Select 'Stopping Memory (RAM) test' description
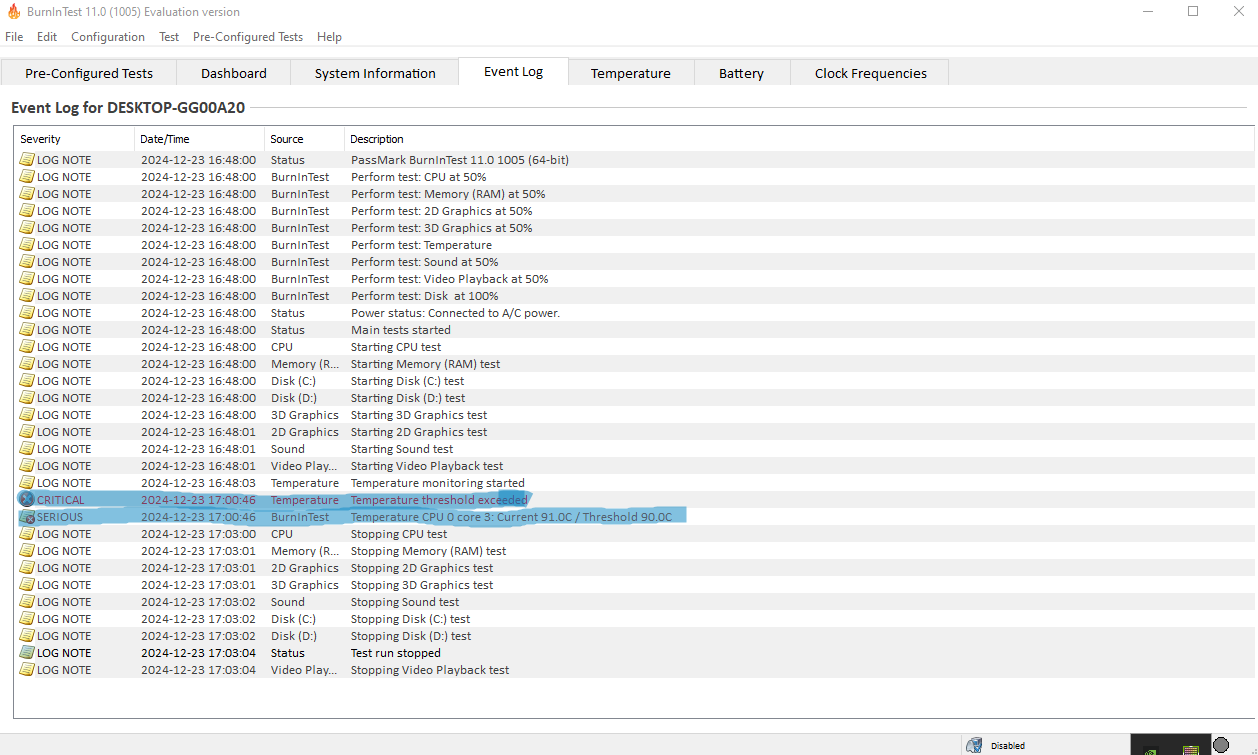 coord(428,551)
